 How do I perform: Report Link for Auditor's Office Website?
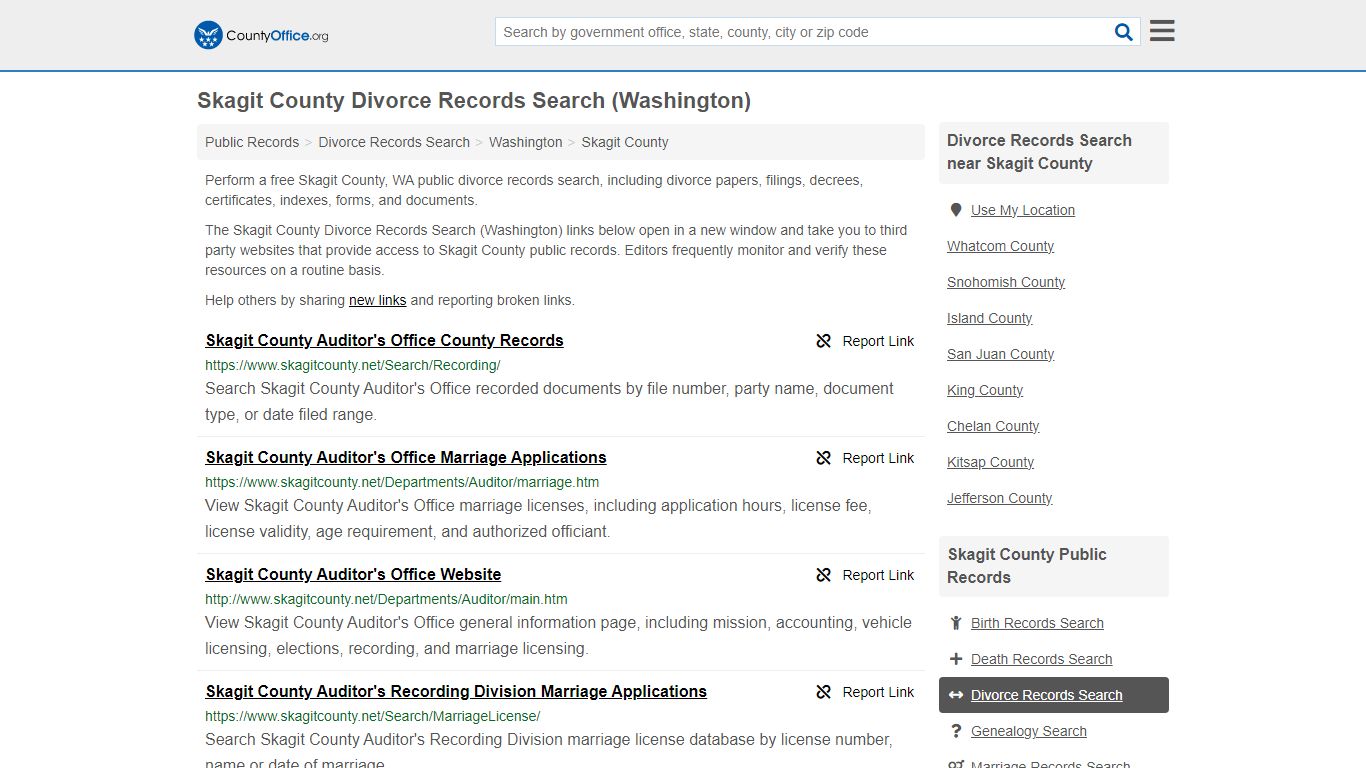pyautogui.click(x=865, y=575)
